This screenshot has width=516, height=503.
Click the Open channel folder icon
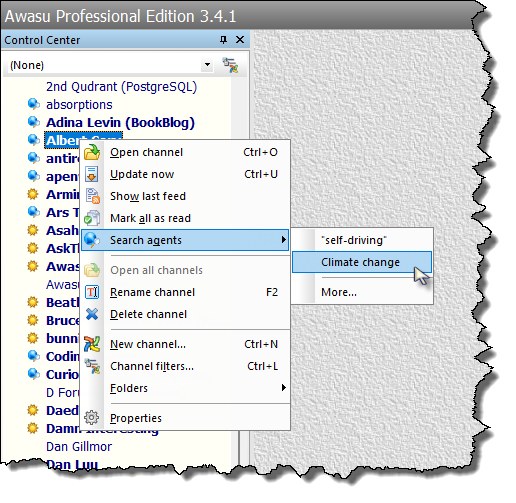point(92,152)
